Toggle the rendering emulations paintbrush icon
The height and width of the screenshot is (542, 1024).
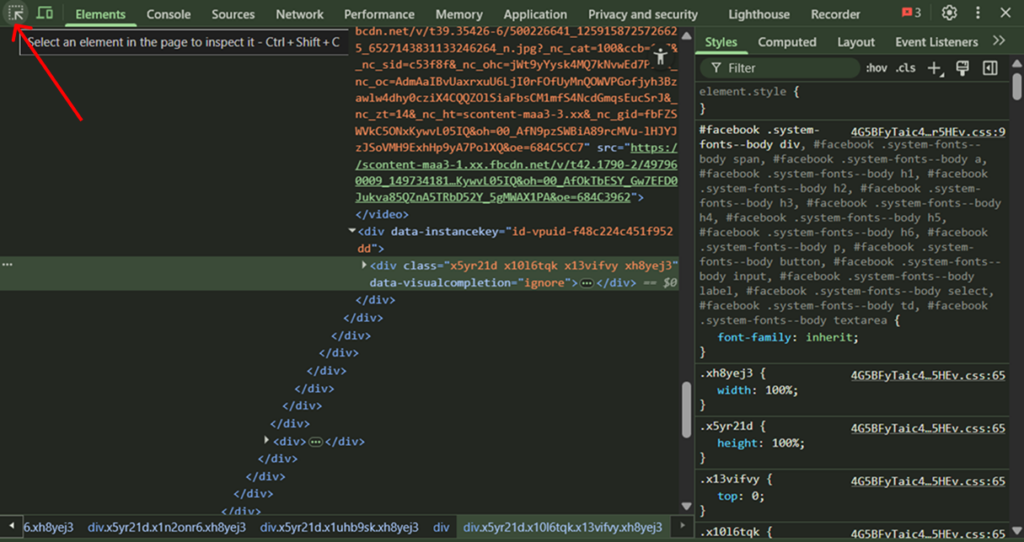[x=962, y=68]
